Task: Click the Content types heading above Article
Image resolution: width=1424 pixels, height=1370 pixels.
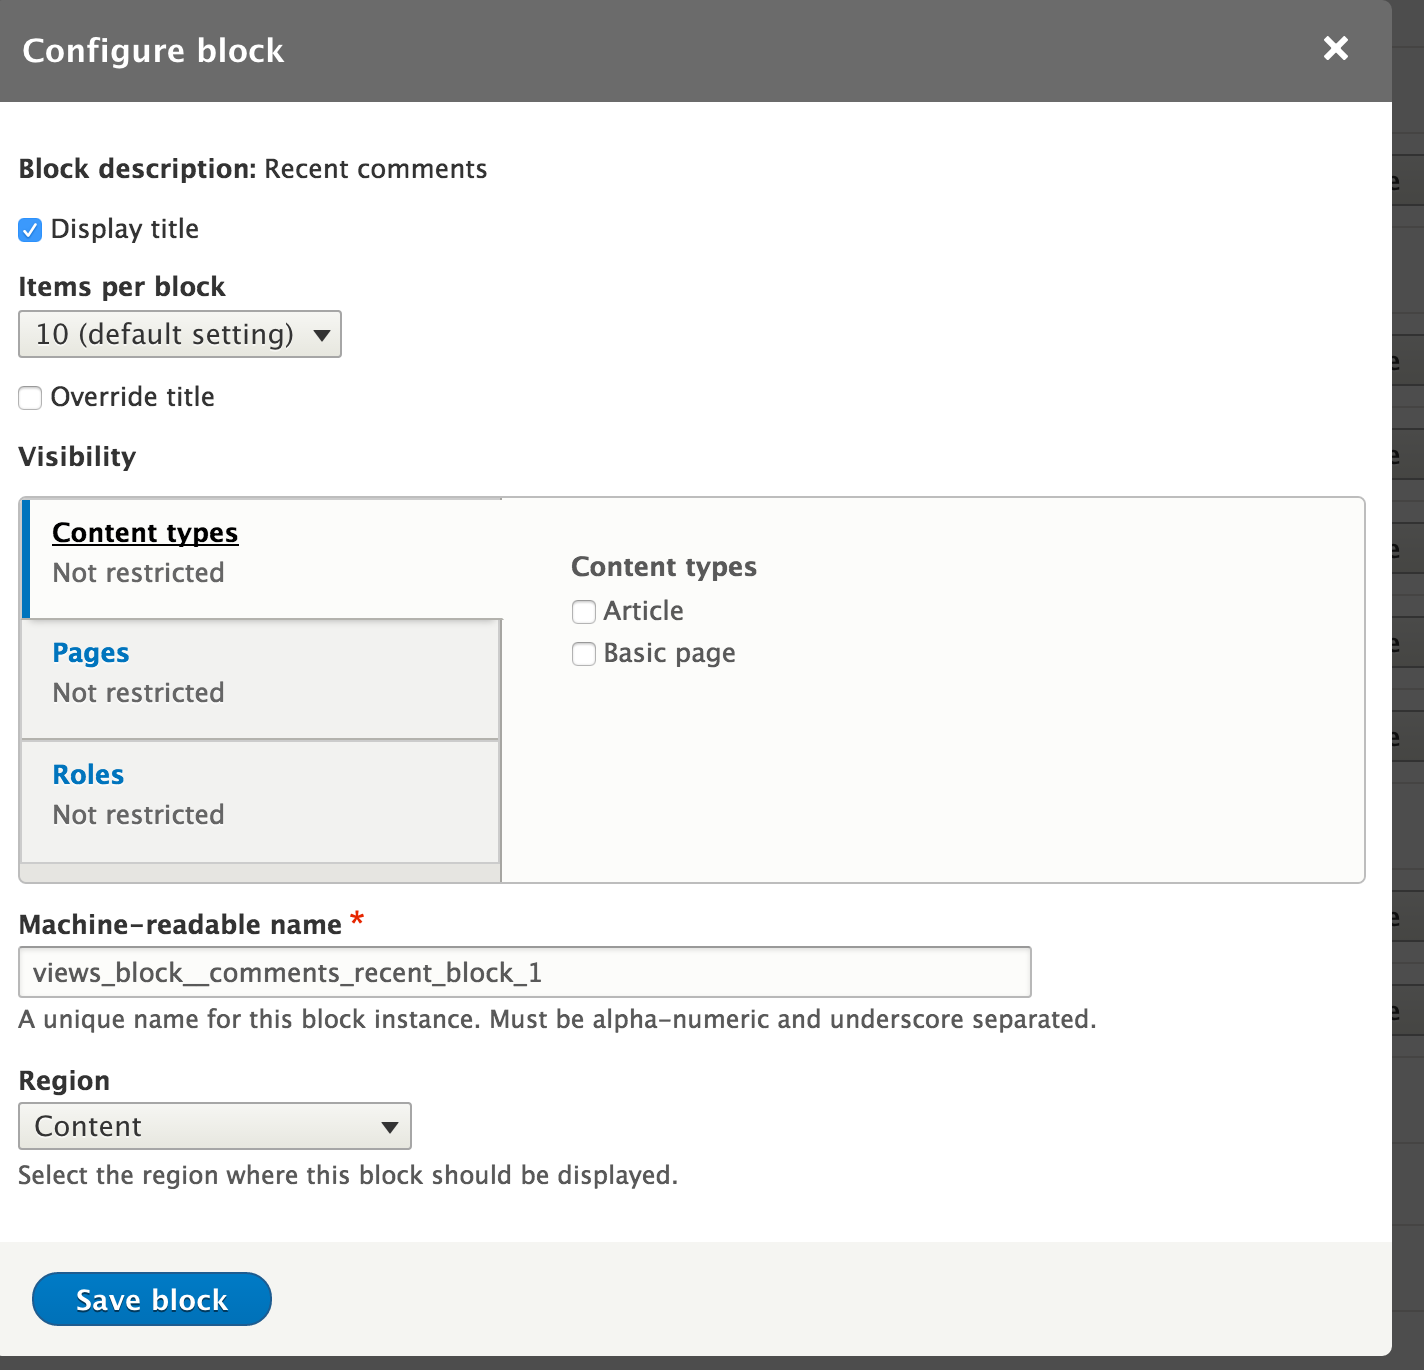Action: [664, 567]
